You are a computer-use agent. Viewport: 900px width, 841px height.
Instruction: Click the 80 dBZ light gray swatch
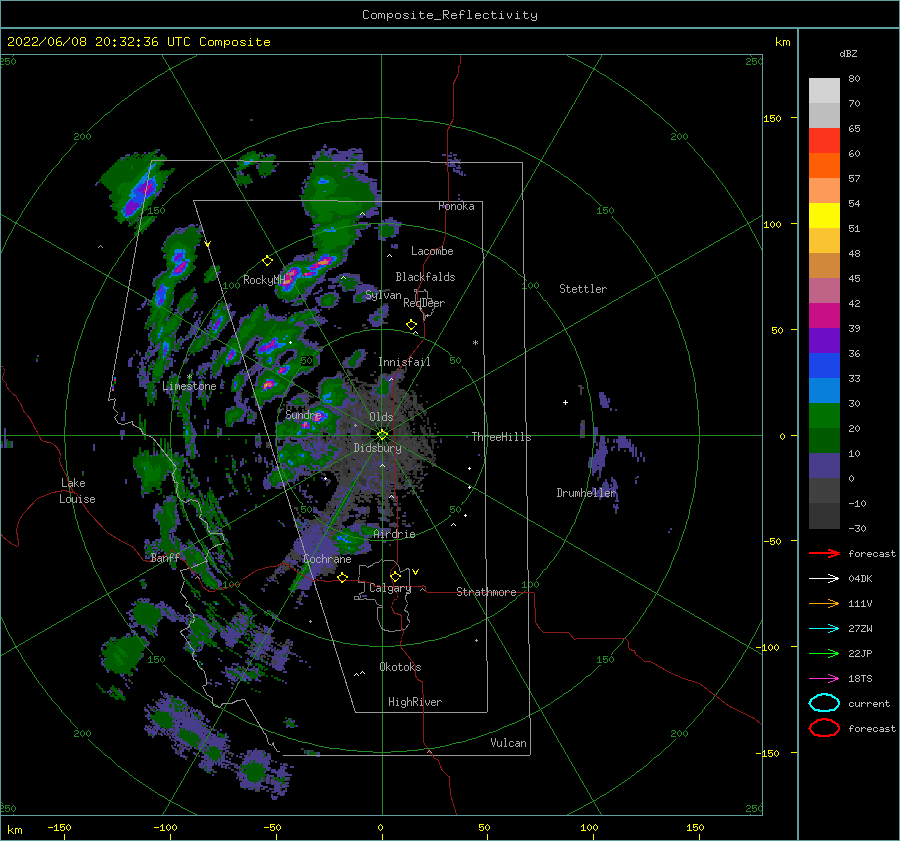coord(824,90)
